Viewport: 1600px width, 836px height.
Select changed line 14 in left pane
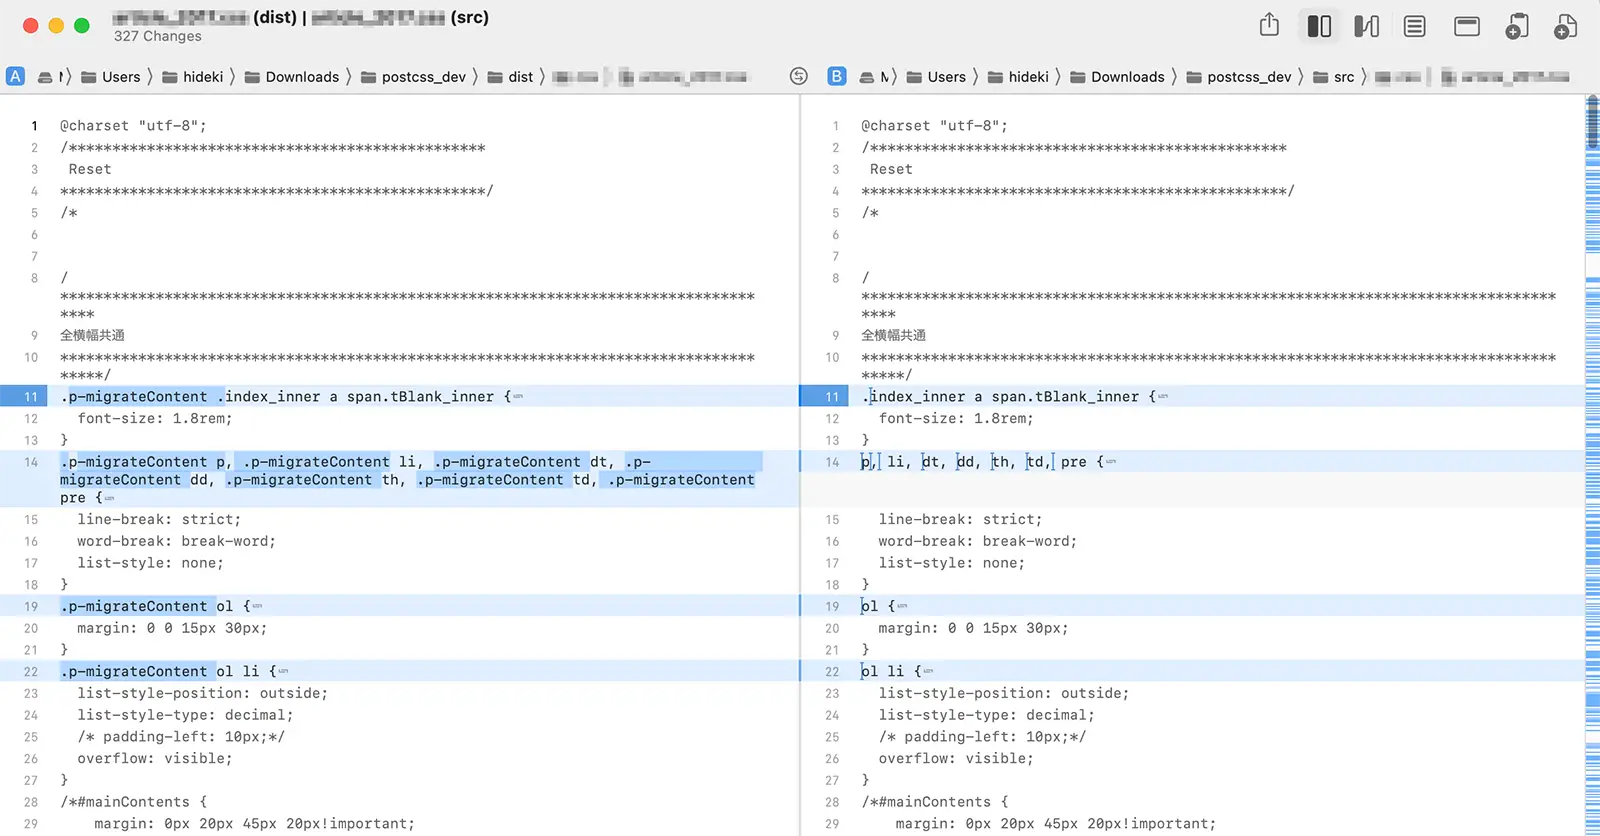point(400,479)
